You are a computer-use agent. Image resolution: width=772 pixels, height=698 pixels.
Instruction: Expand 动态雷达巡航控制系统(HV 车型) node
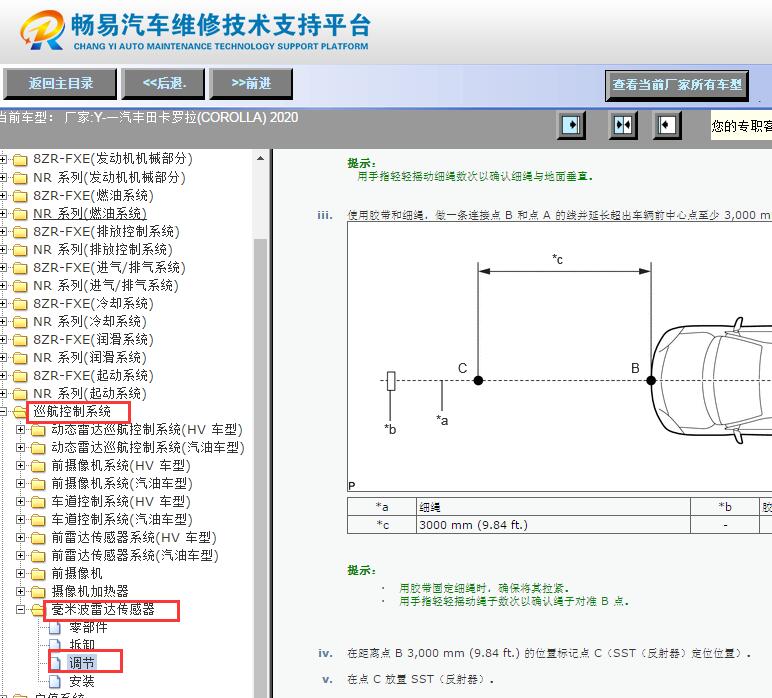tap(21, 430)
